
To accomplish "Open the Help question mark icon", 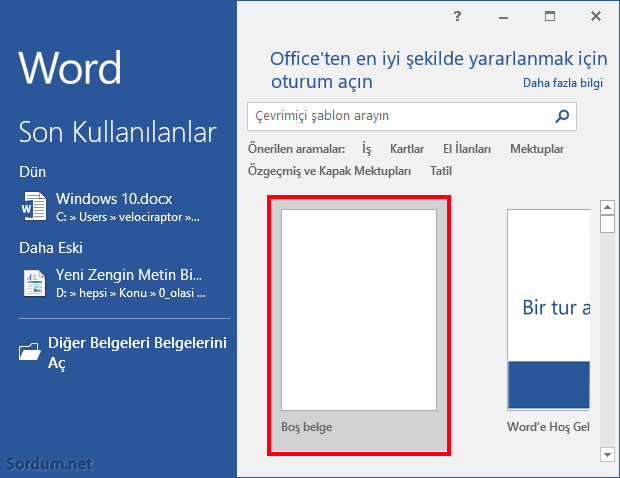I will [457, 16].
